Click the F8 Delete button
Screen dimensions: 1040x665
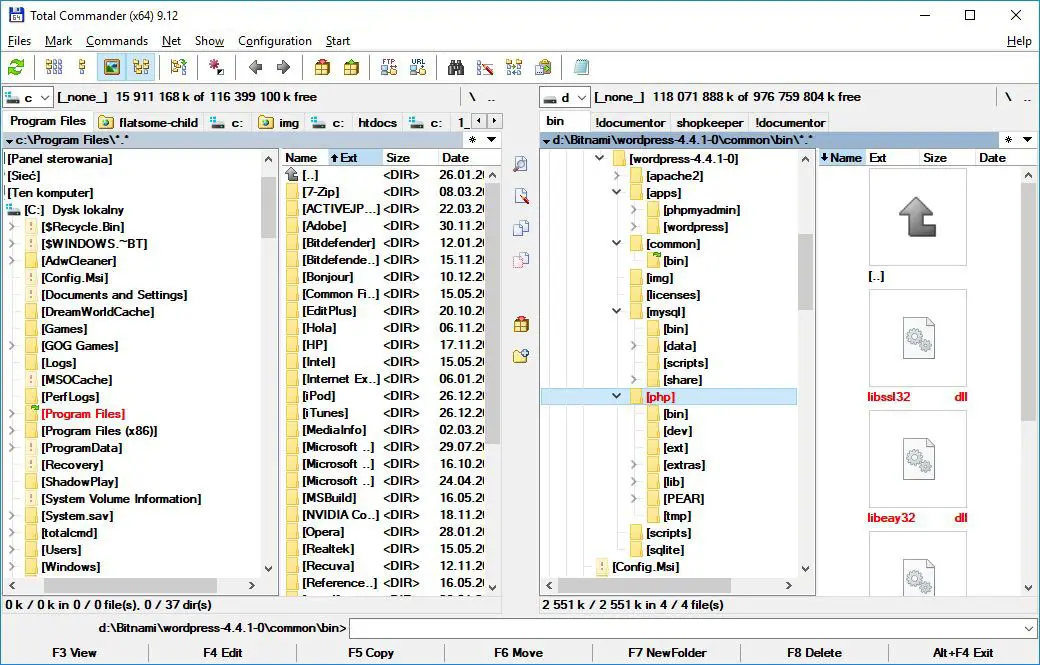(x=814, y=652)
